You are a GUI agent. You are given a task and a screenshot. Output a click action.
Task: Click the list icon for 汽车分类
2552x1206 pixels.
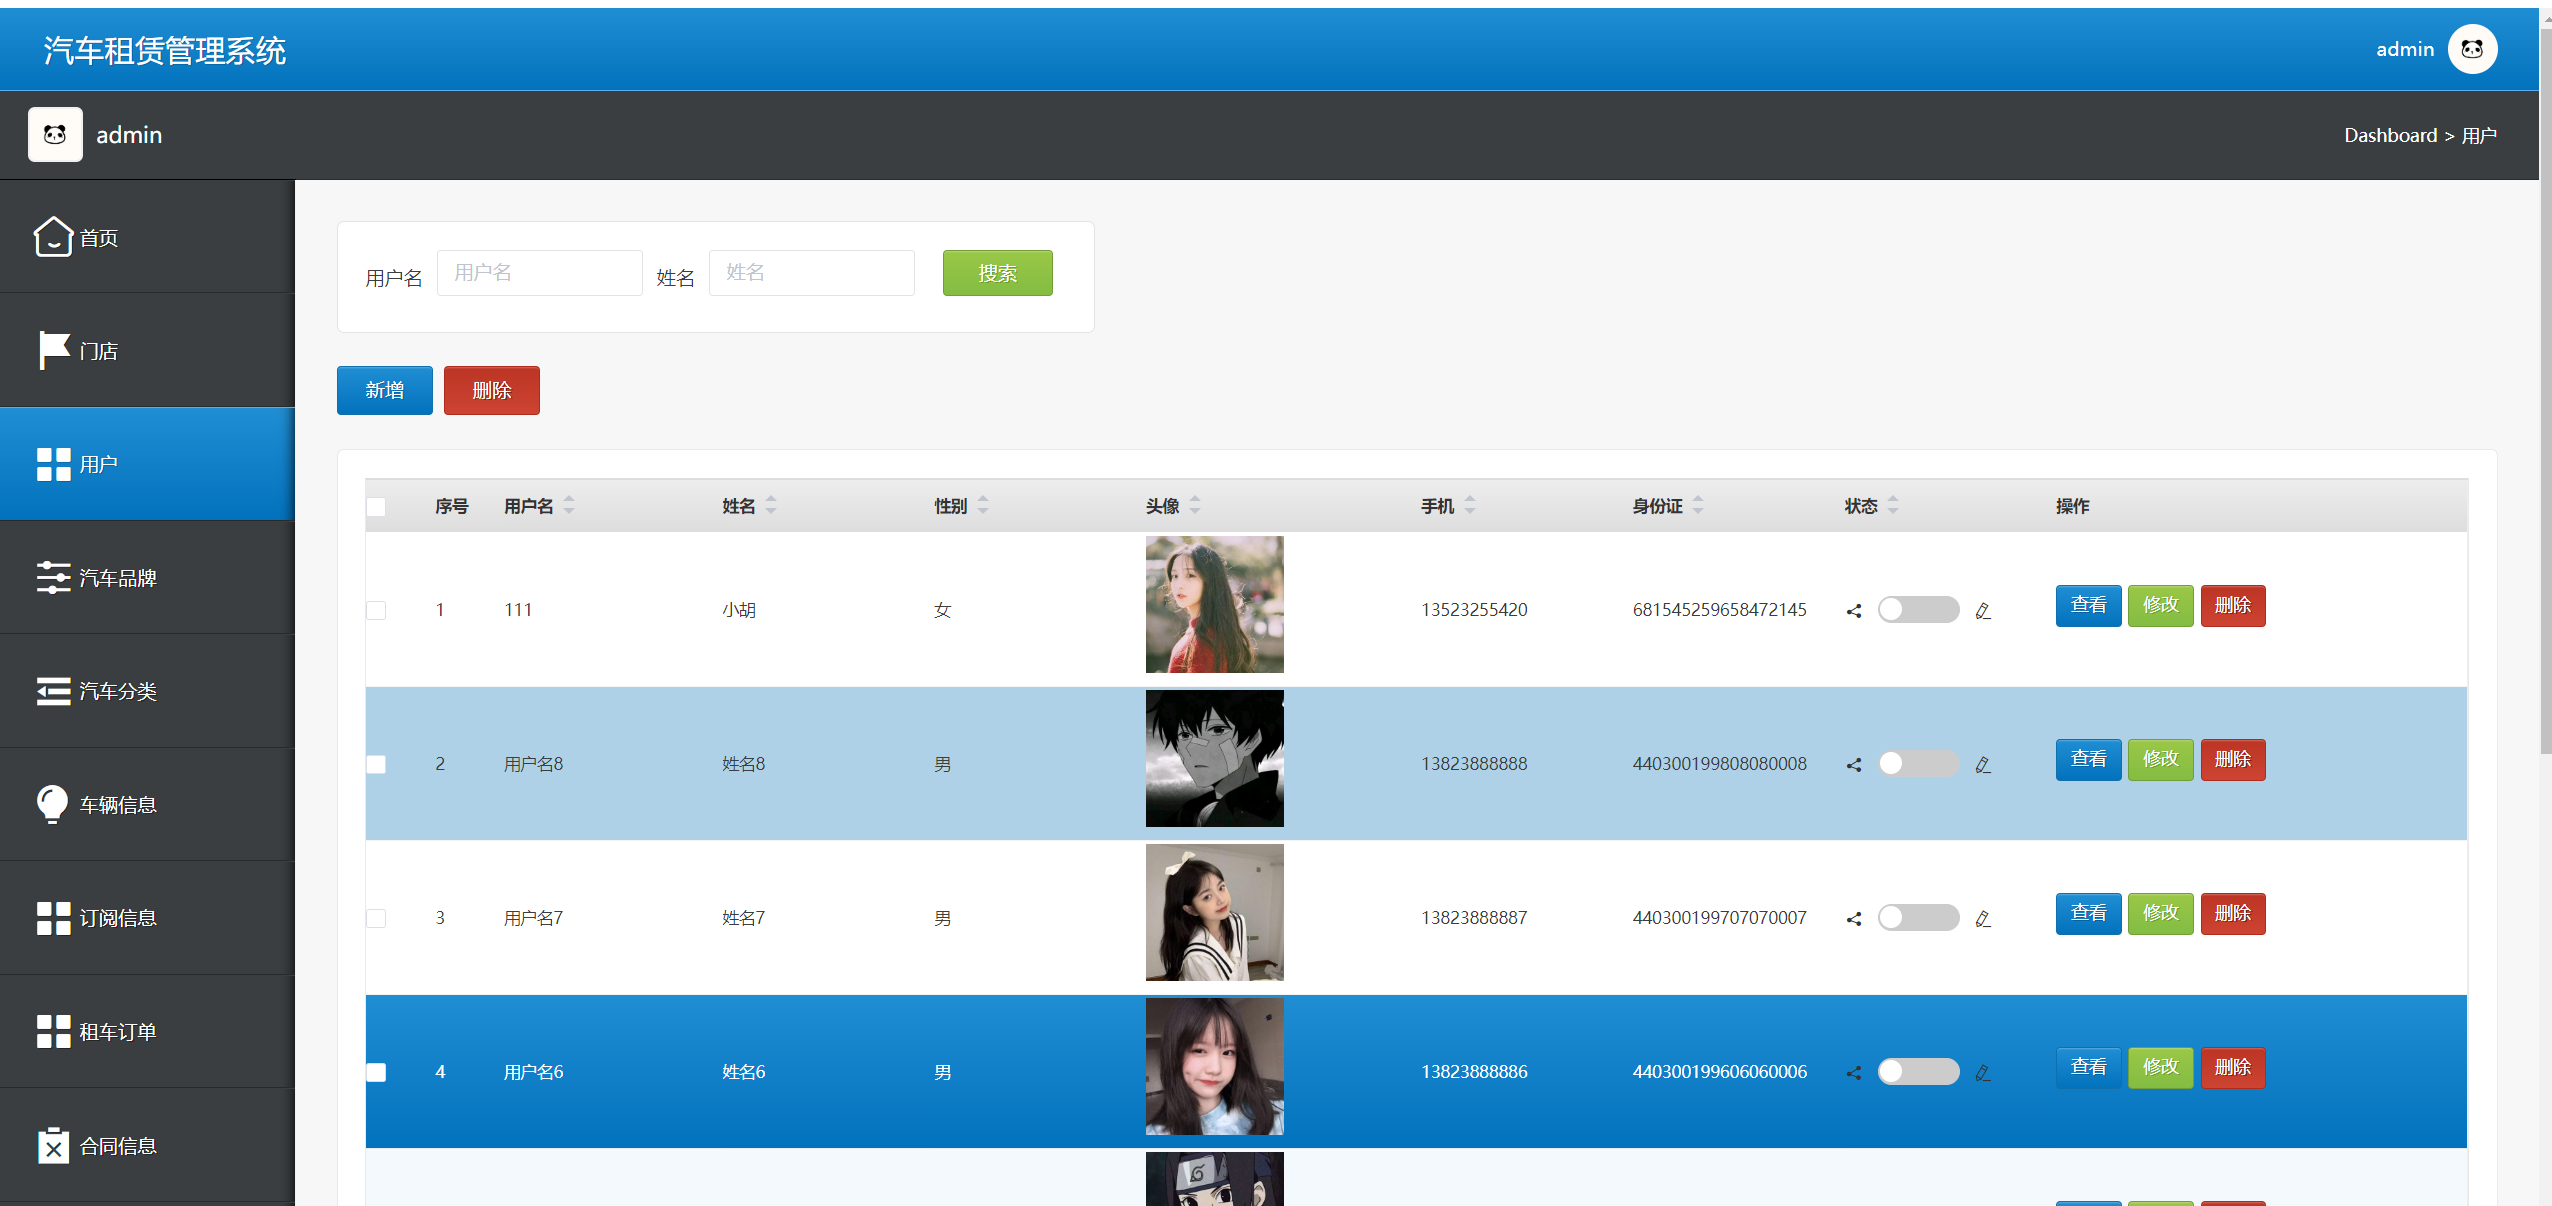tap(53, 691)
